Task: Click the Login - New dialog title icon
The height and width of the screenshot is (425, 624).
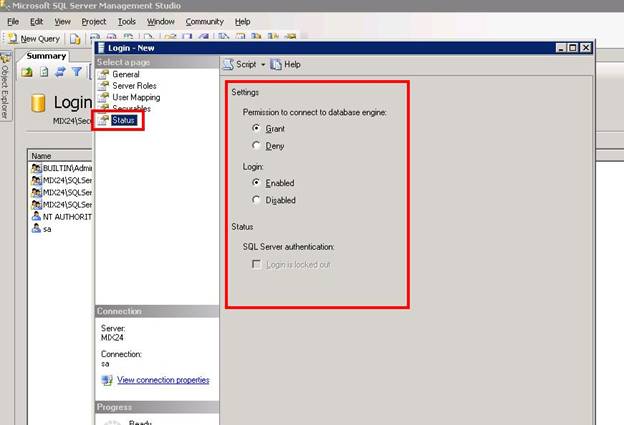Action: (101, 48)
